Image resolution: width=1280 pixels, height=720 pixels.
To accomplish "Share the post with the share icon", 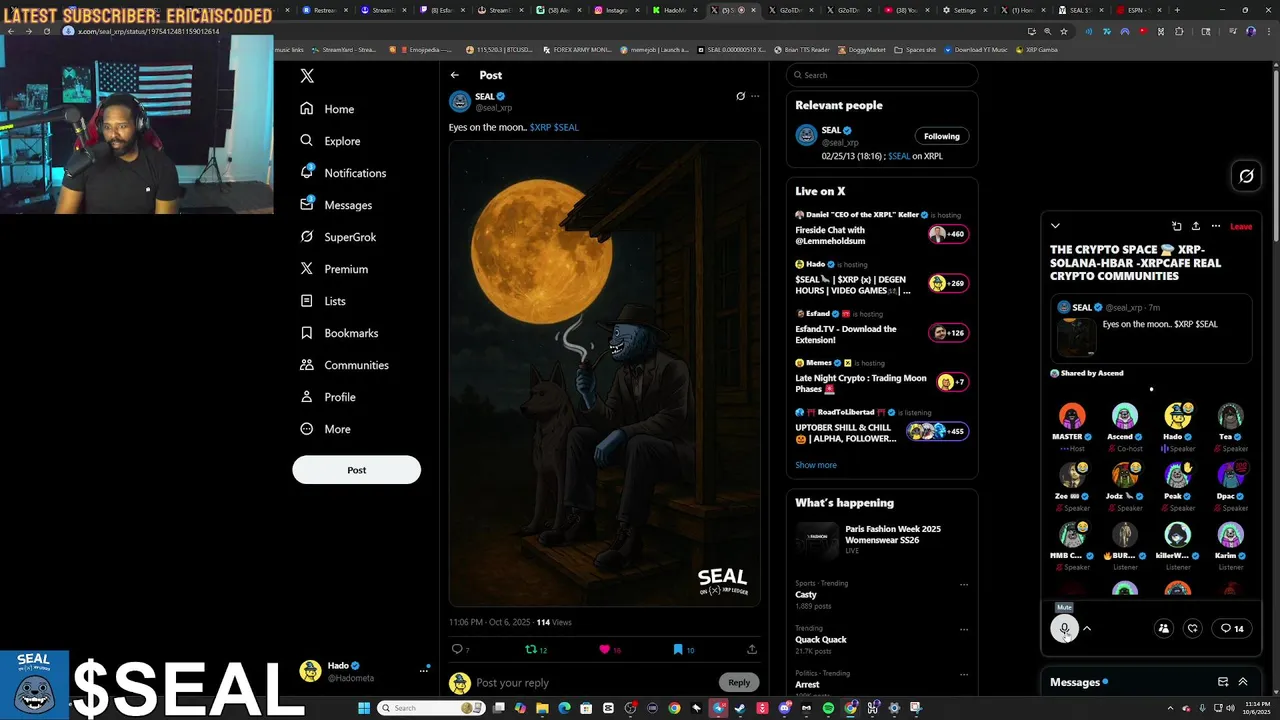I will coord(752,649).
